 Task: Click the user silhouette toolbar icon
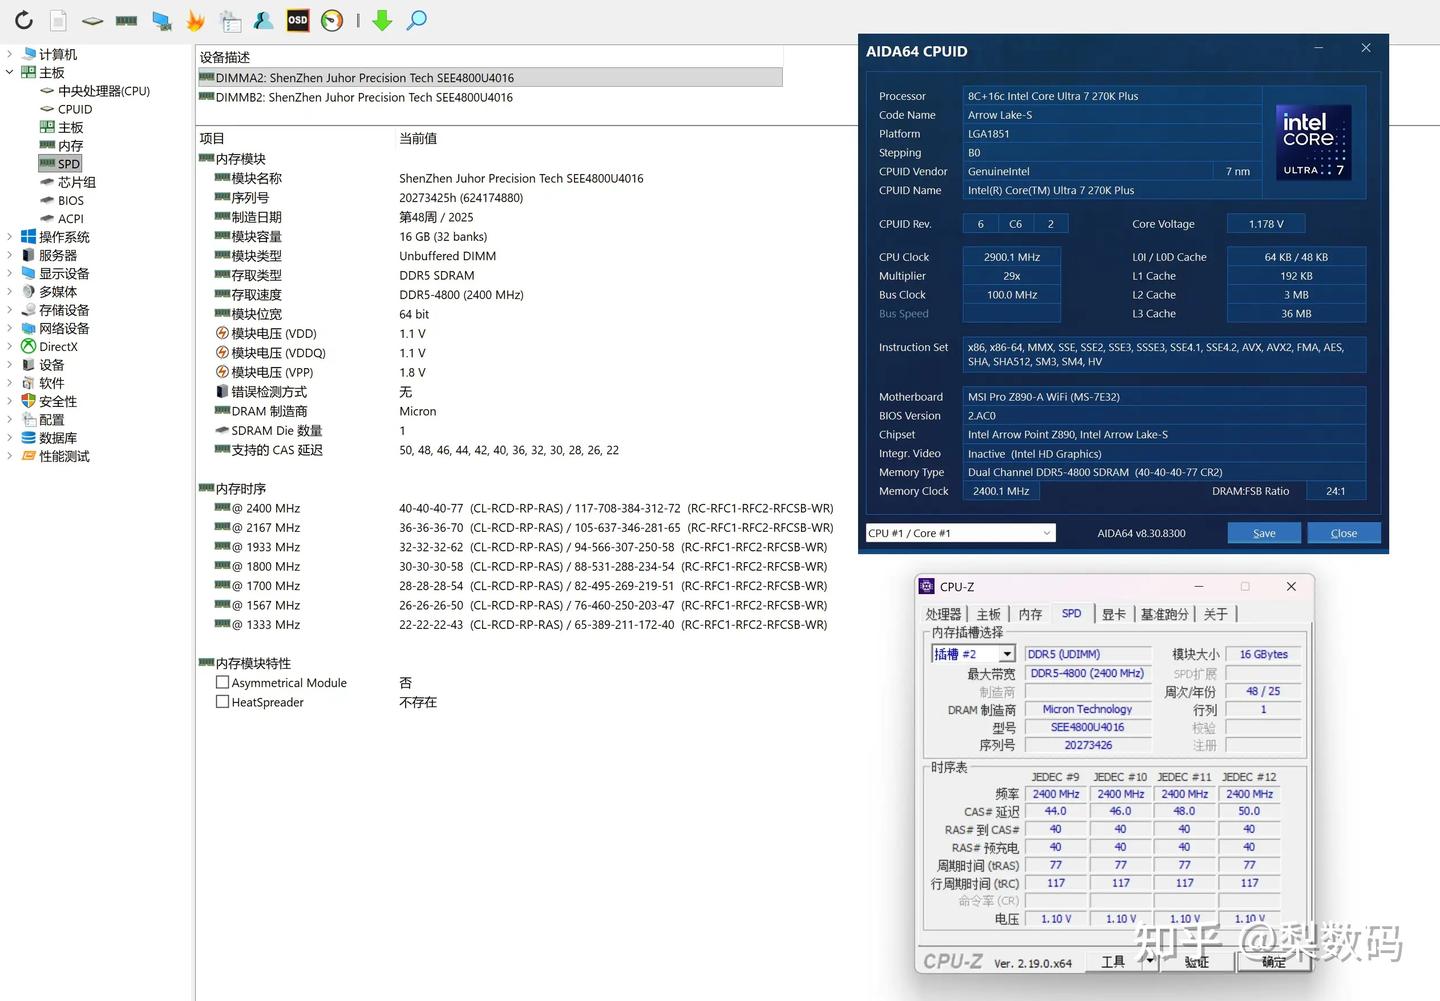tap(263, 20)
